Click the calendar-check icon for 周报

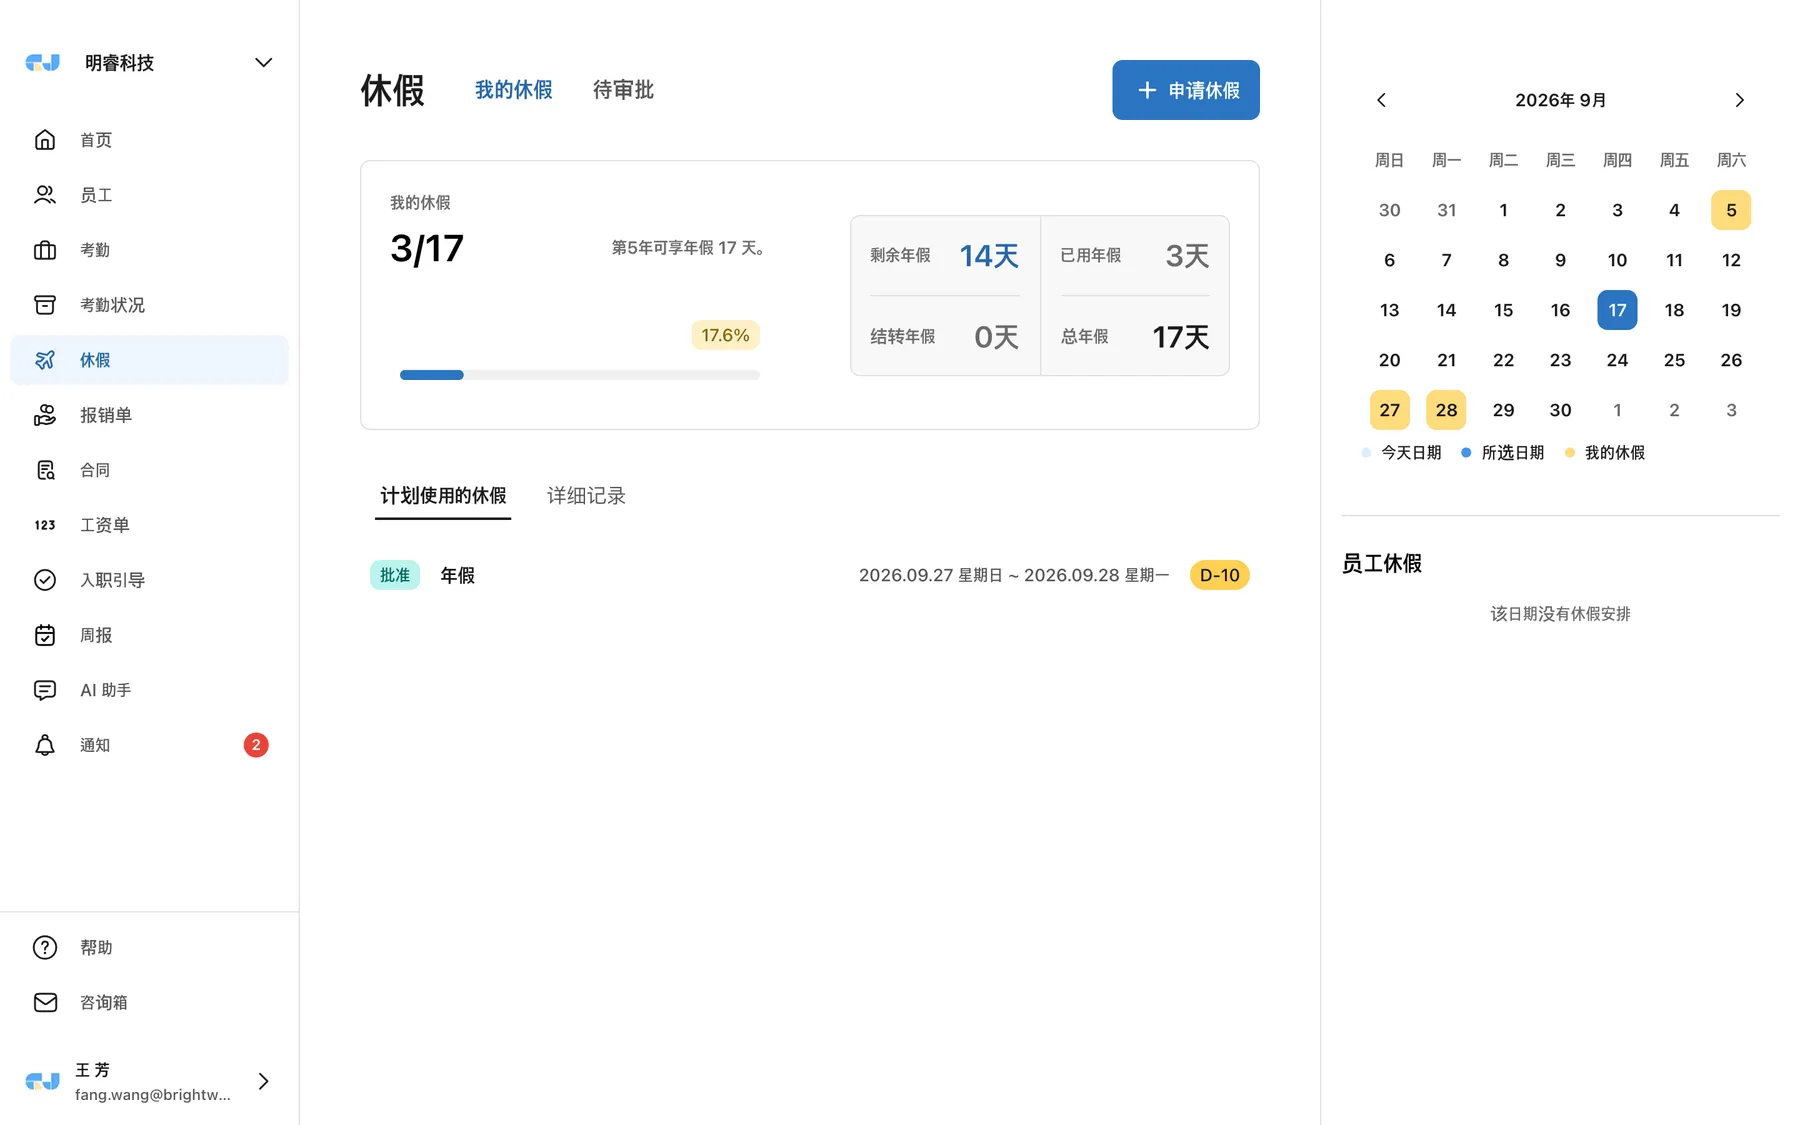tap(45, 635)
